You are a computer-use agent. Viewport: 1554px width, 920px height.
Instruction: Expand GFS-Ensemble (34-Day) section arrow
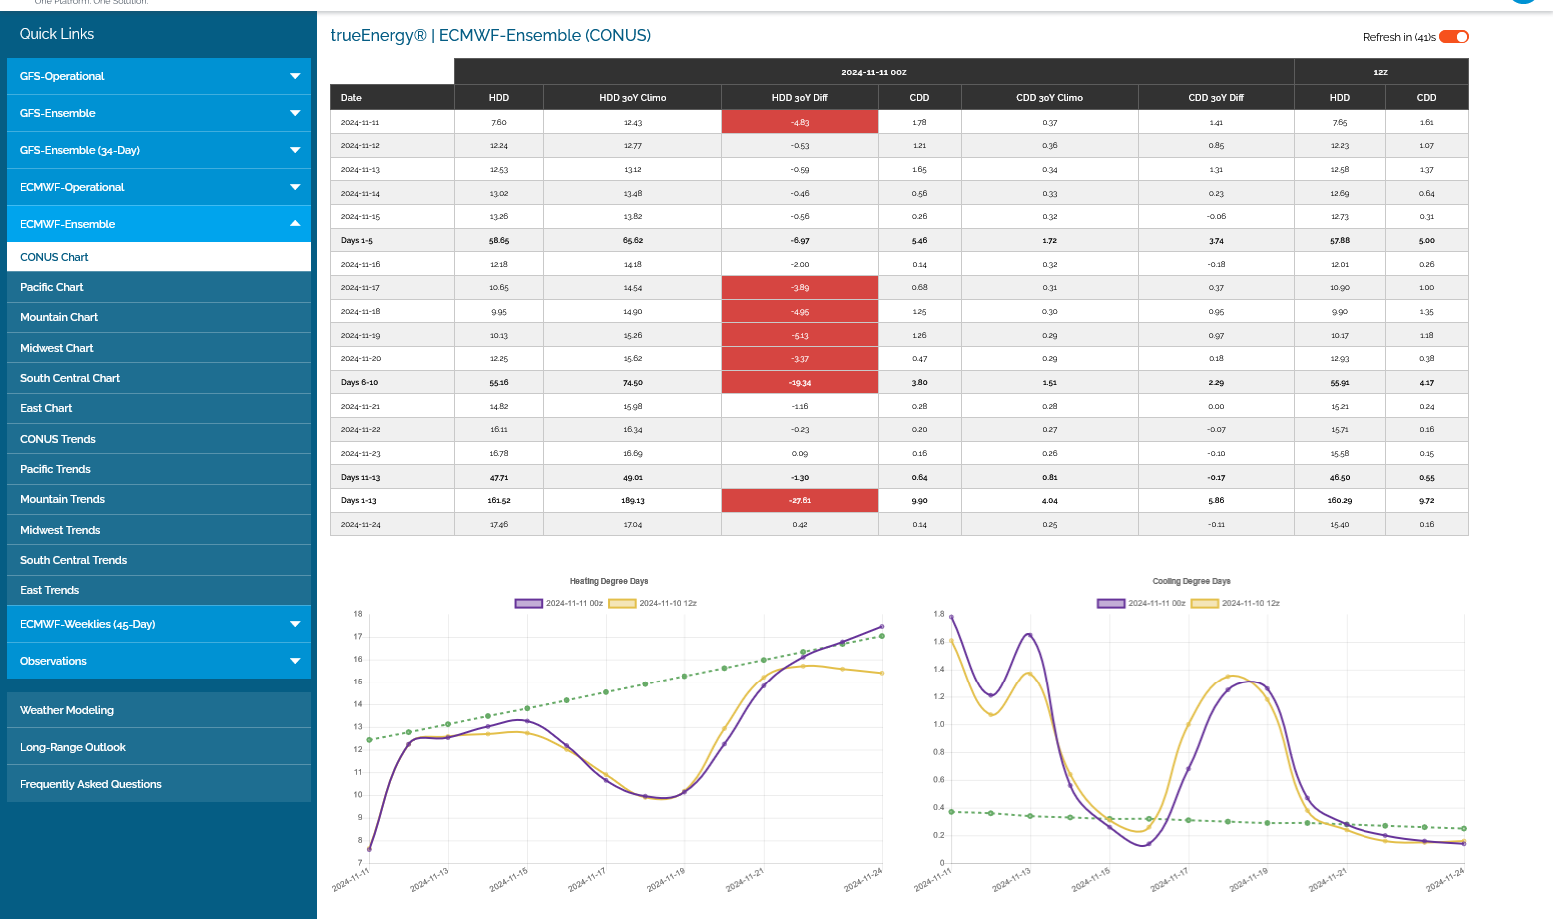295,150
